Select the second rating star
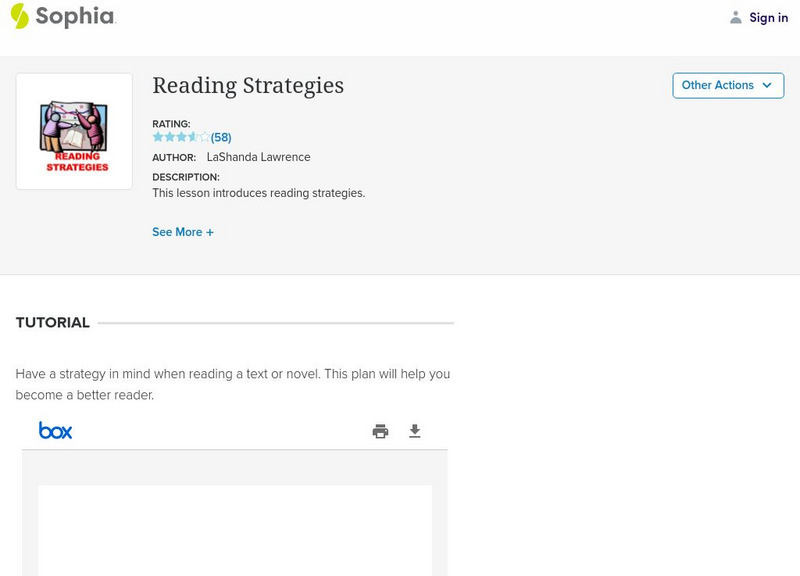800x576 pixels. (169, 137)
